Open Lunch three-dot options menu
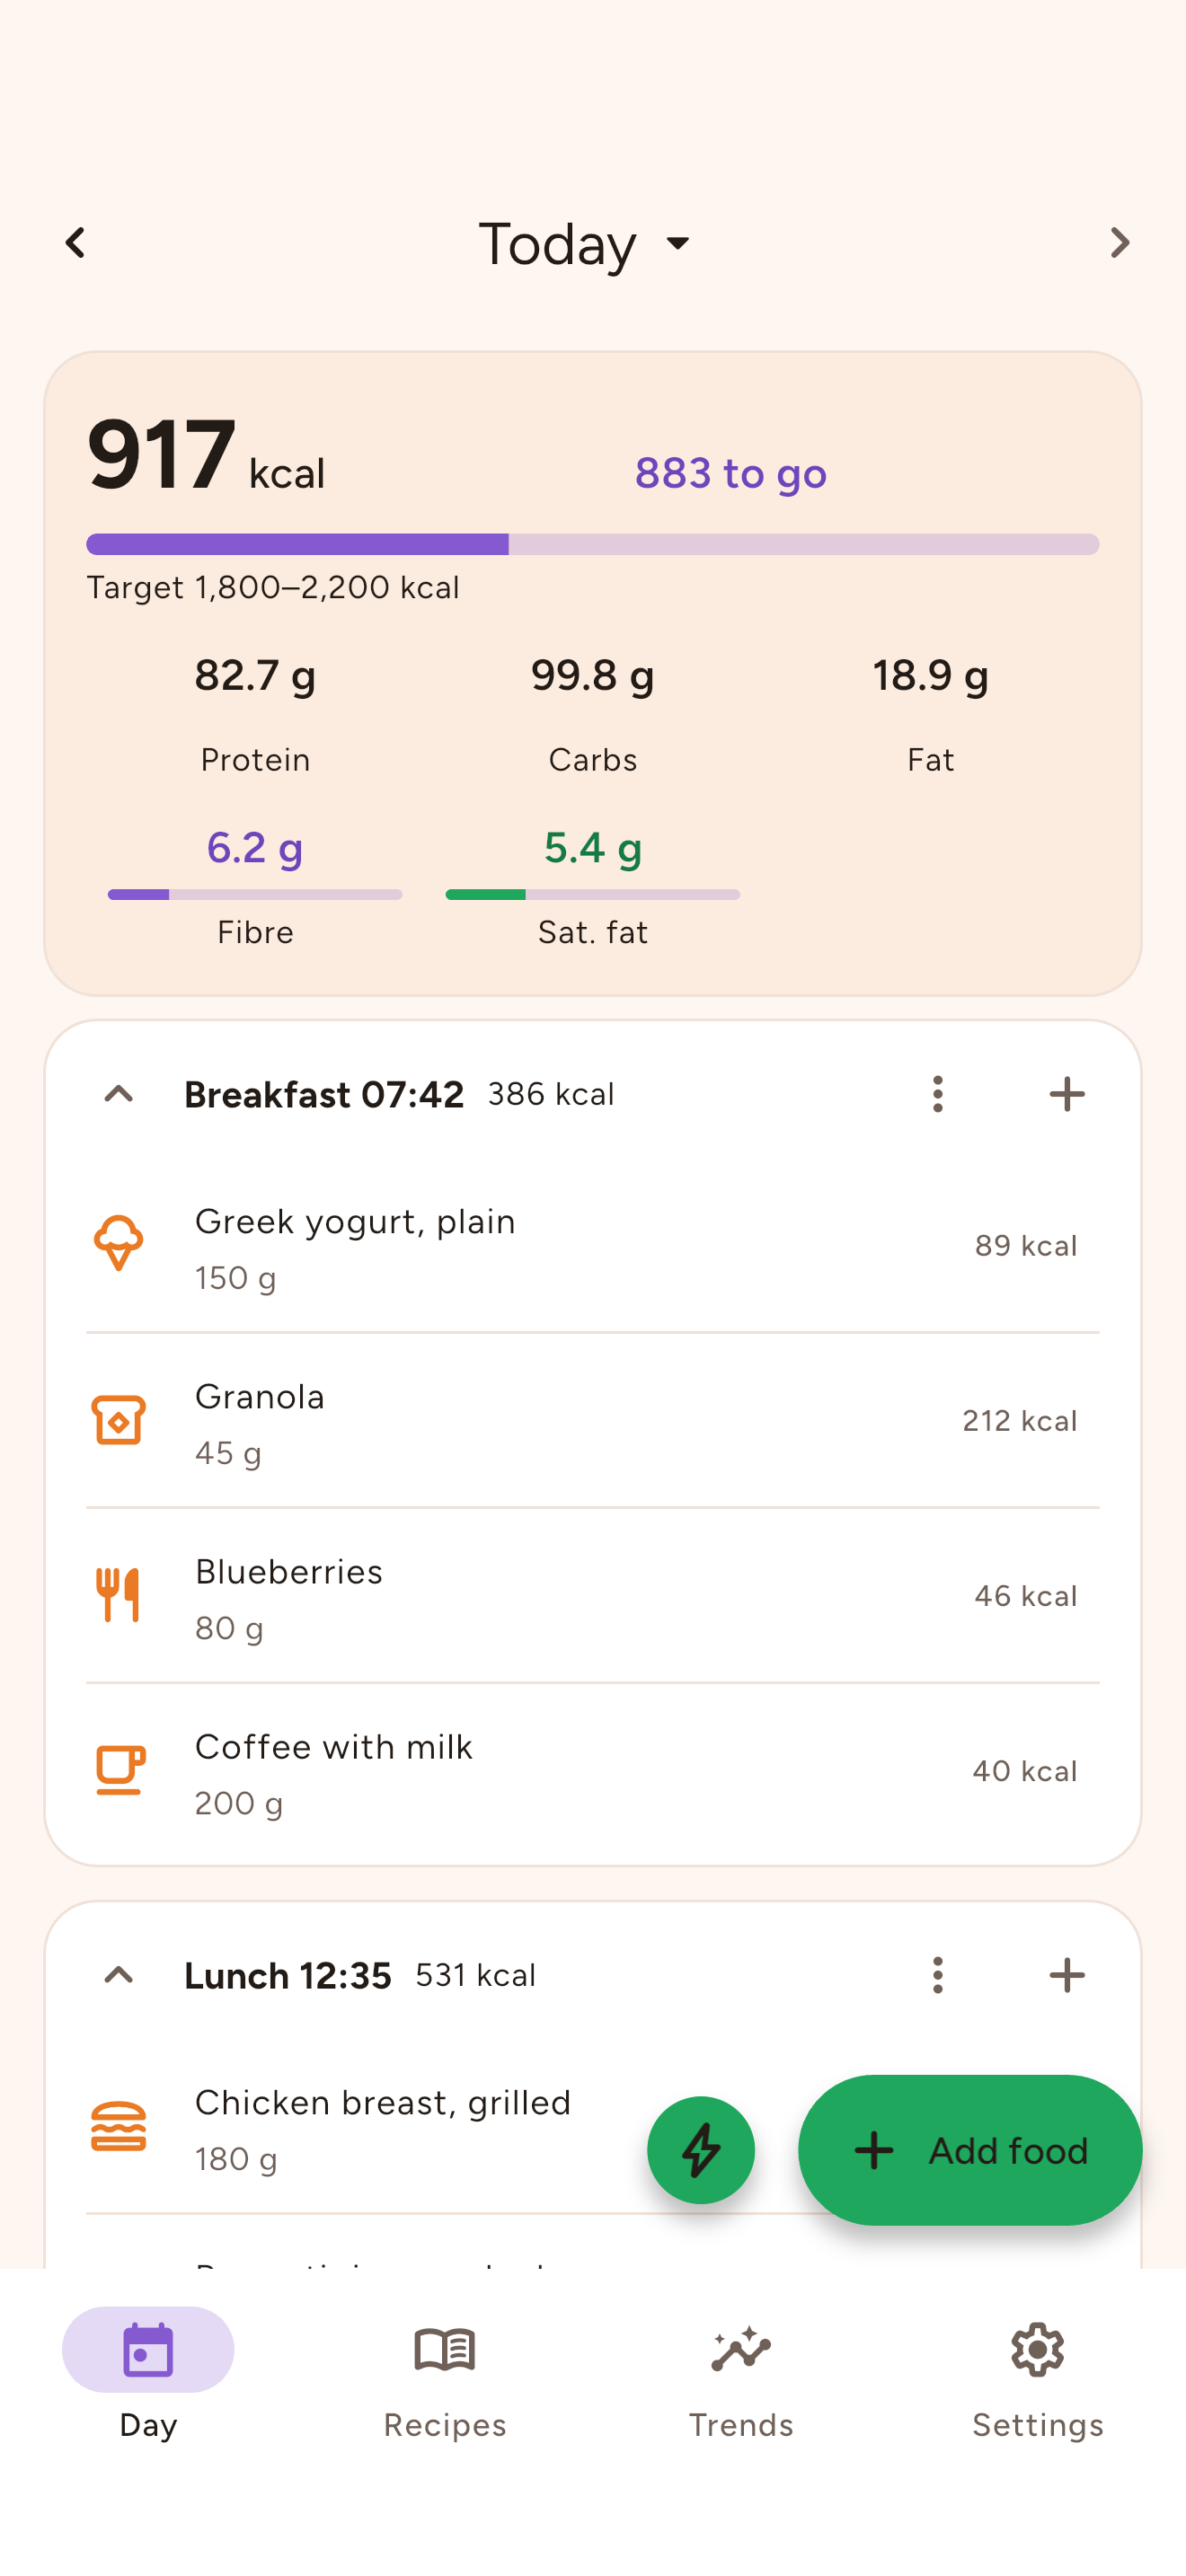 click(x=938, y=1975)
